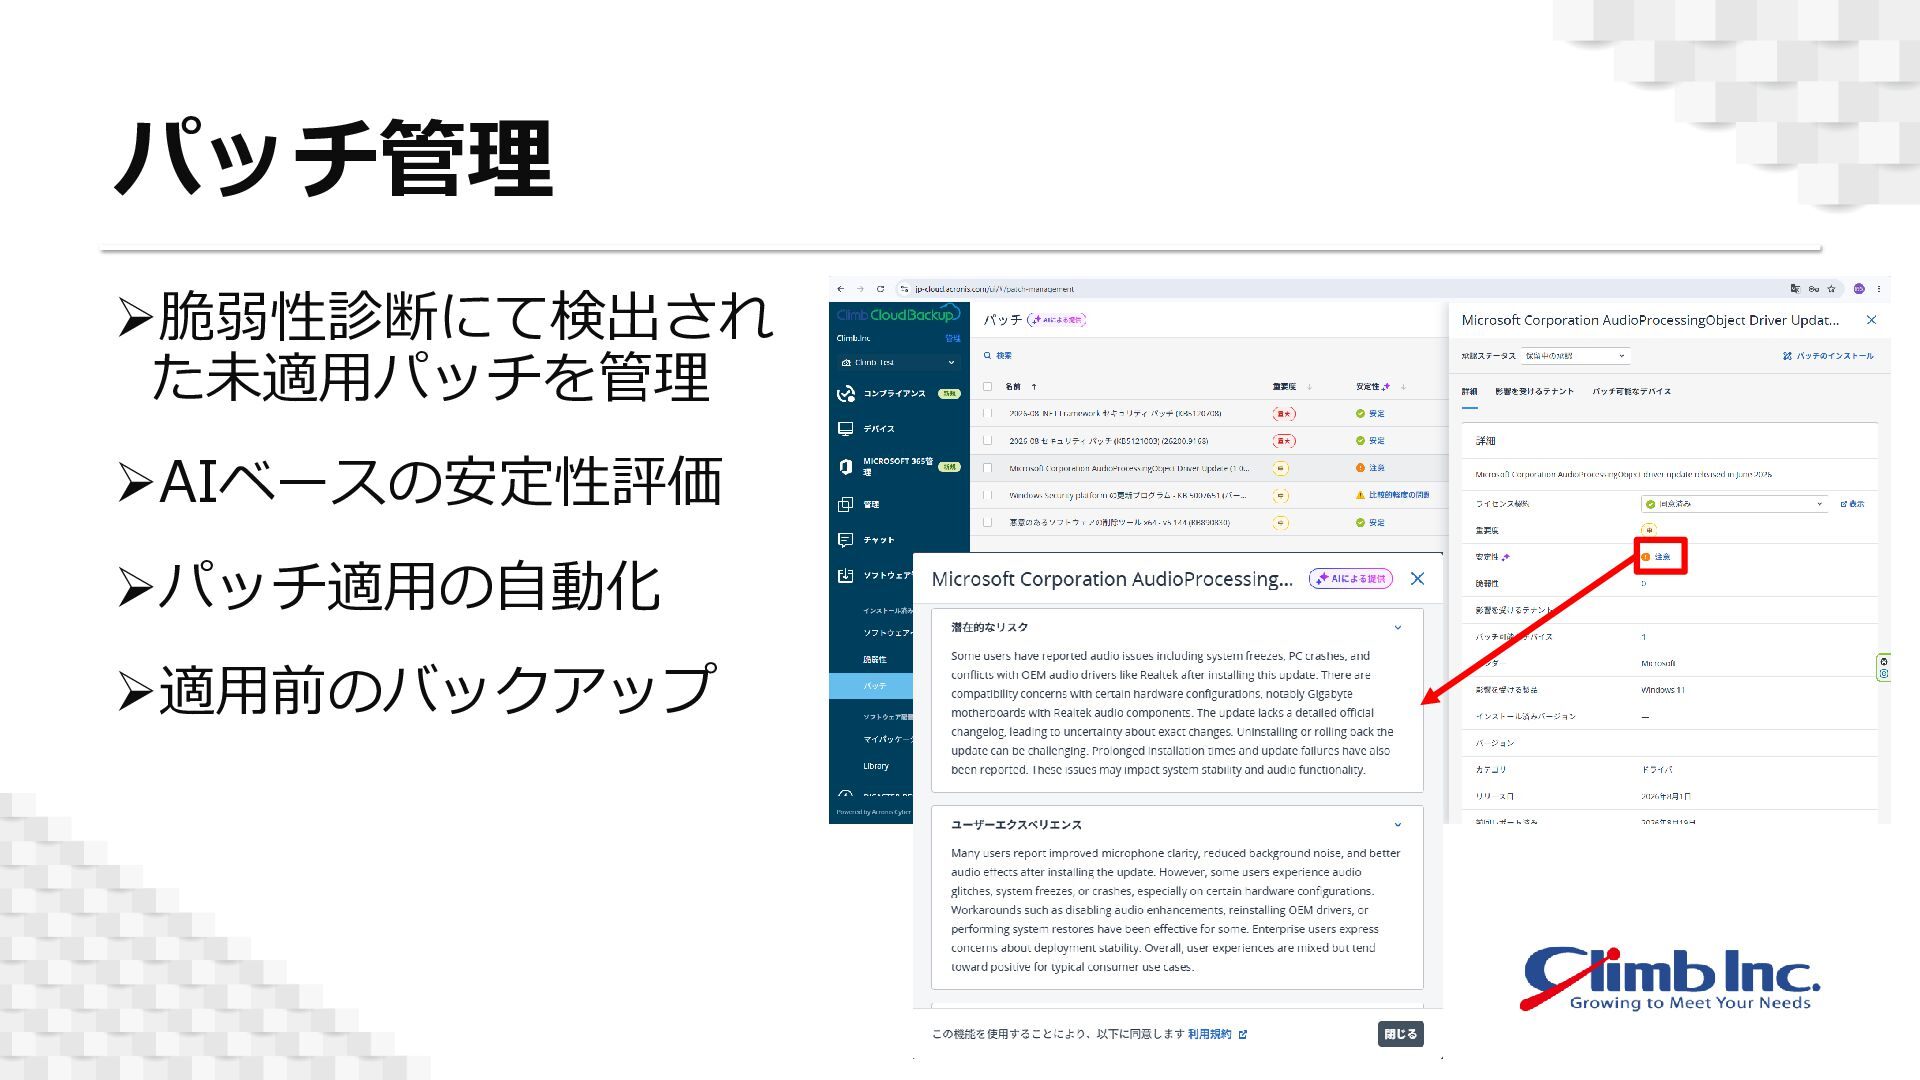Open the Climb Test tenant selector dropdown

click(x=899, y=363)
